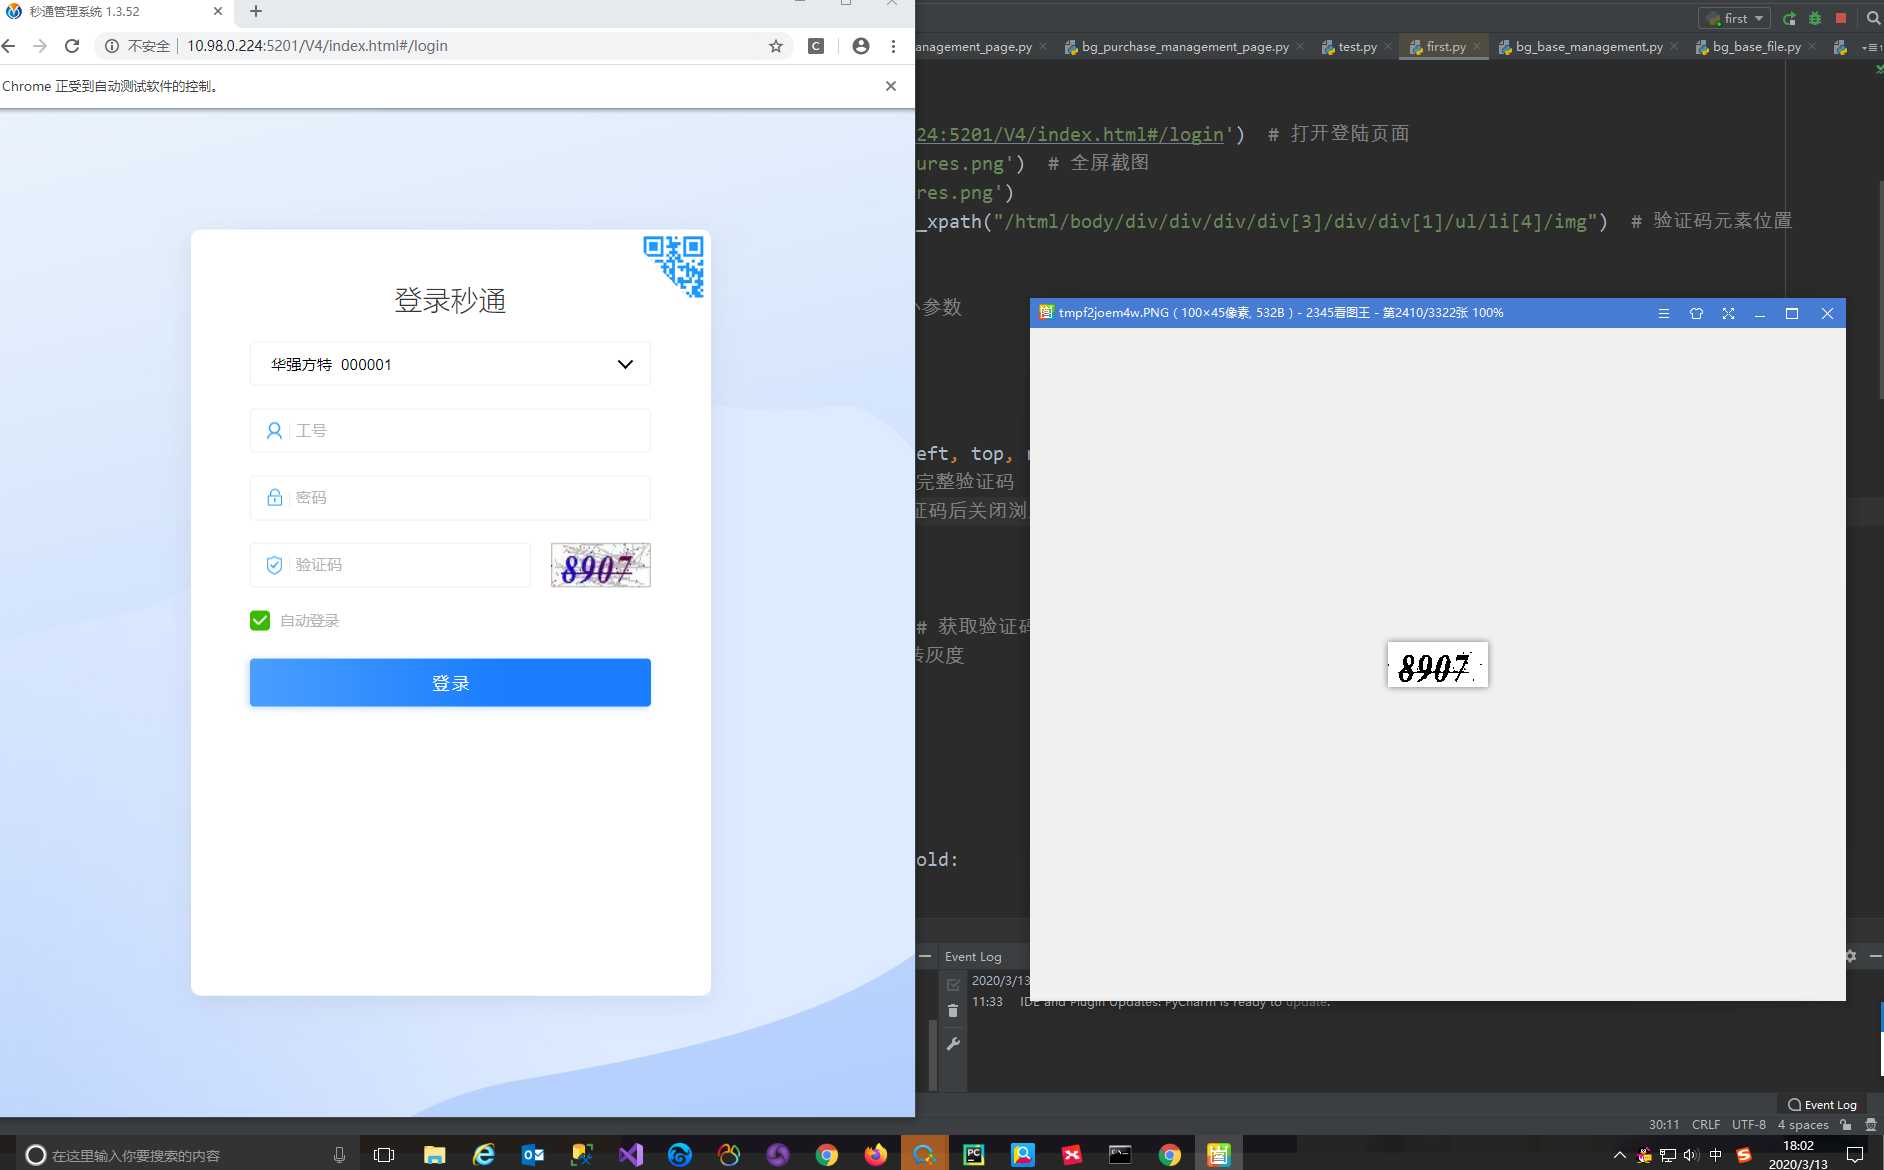Switch to bg_base_file.py editor tab
This screenshot has width=1884, height=1170.
coord(1757,47)
